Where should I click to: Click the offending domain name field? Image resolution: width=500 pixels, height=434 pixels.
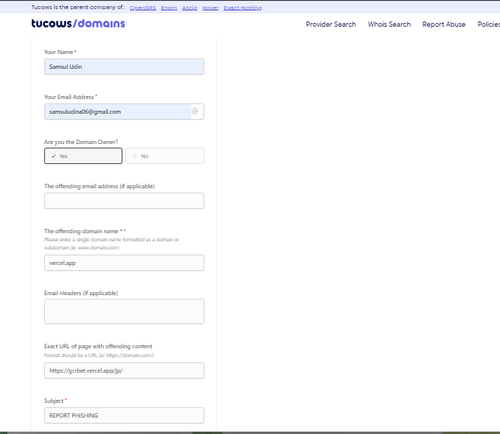coord(124,263)
